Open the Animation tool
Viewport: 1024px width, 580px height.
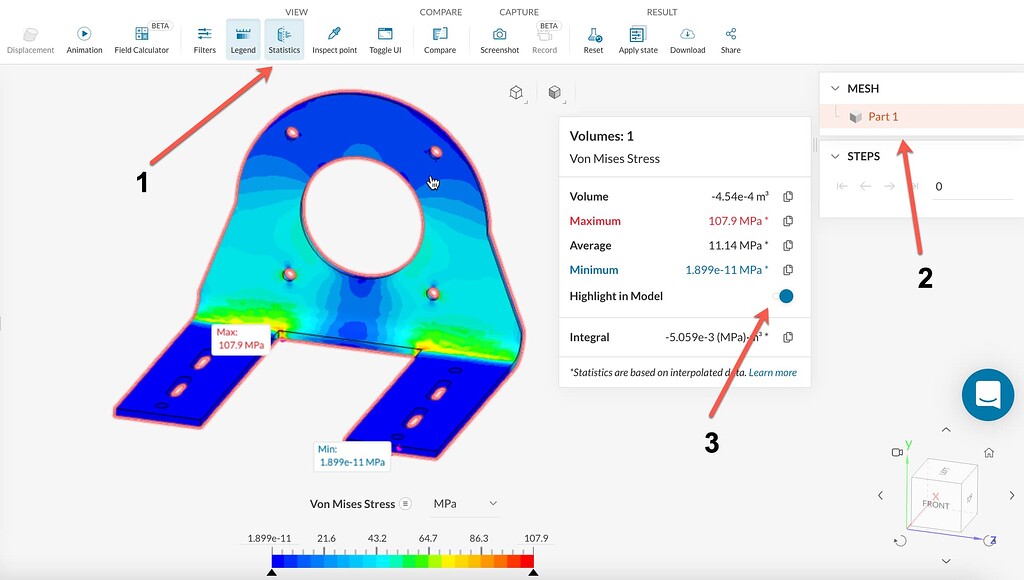pos(84,39)
